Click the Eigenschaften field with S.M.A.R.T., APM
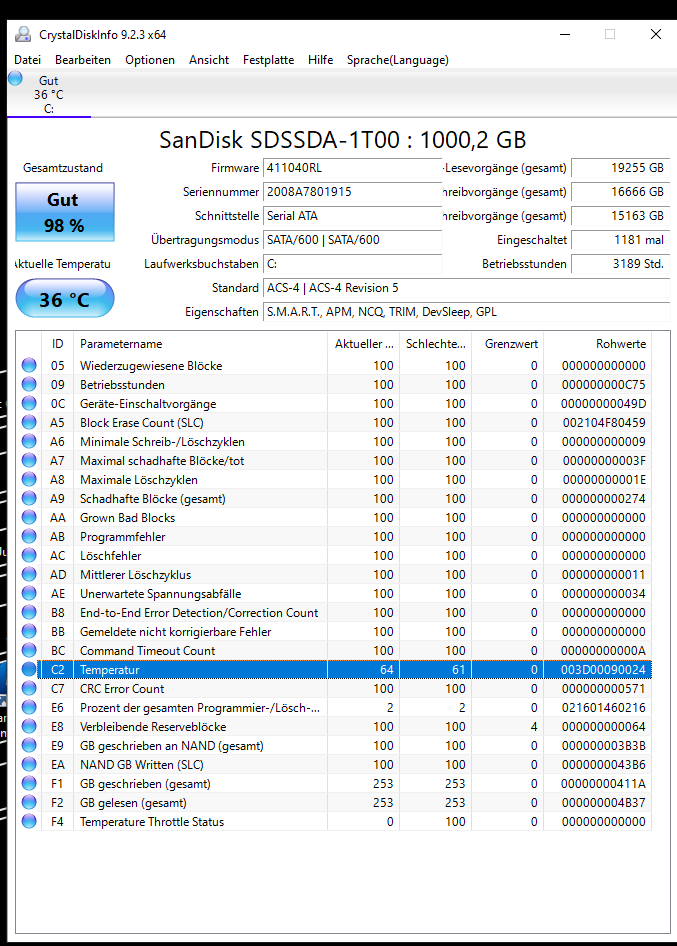Screen dimensions: 677x946 tap(466, 312)
